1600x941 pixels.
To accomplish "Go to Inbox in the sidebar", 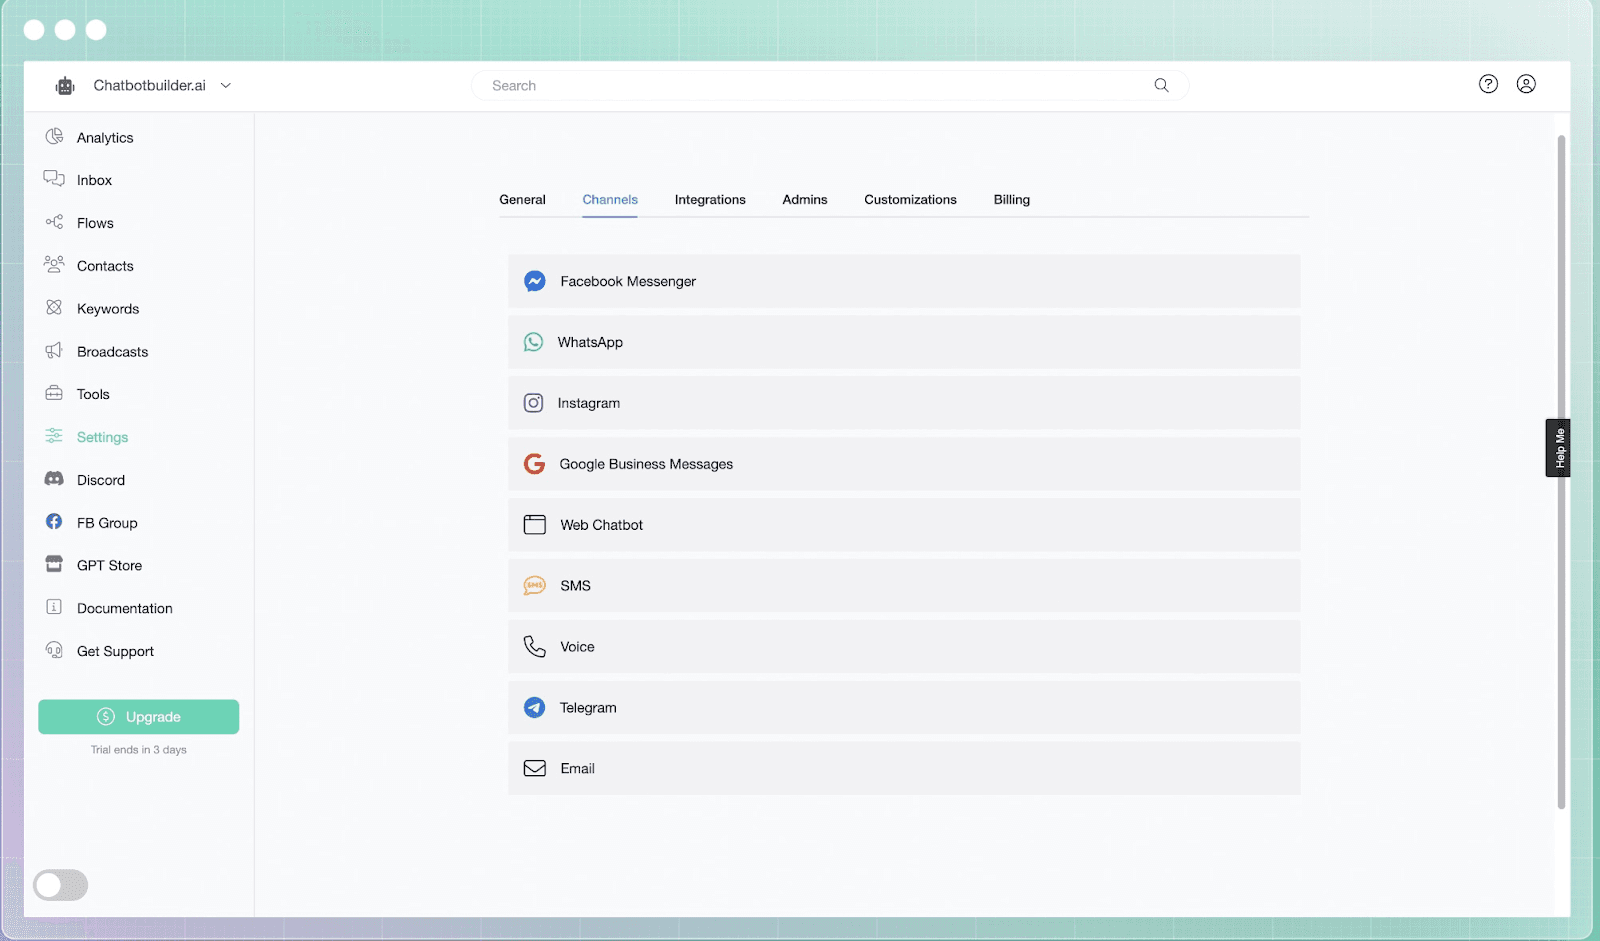I will tap(94, 180).
